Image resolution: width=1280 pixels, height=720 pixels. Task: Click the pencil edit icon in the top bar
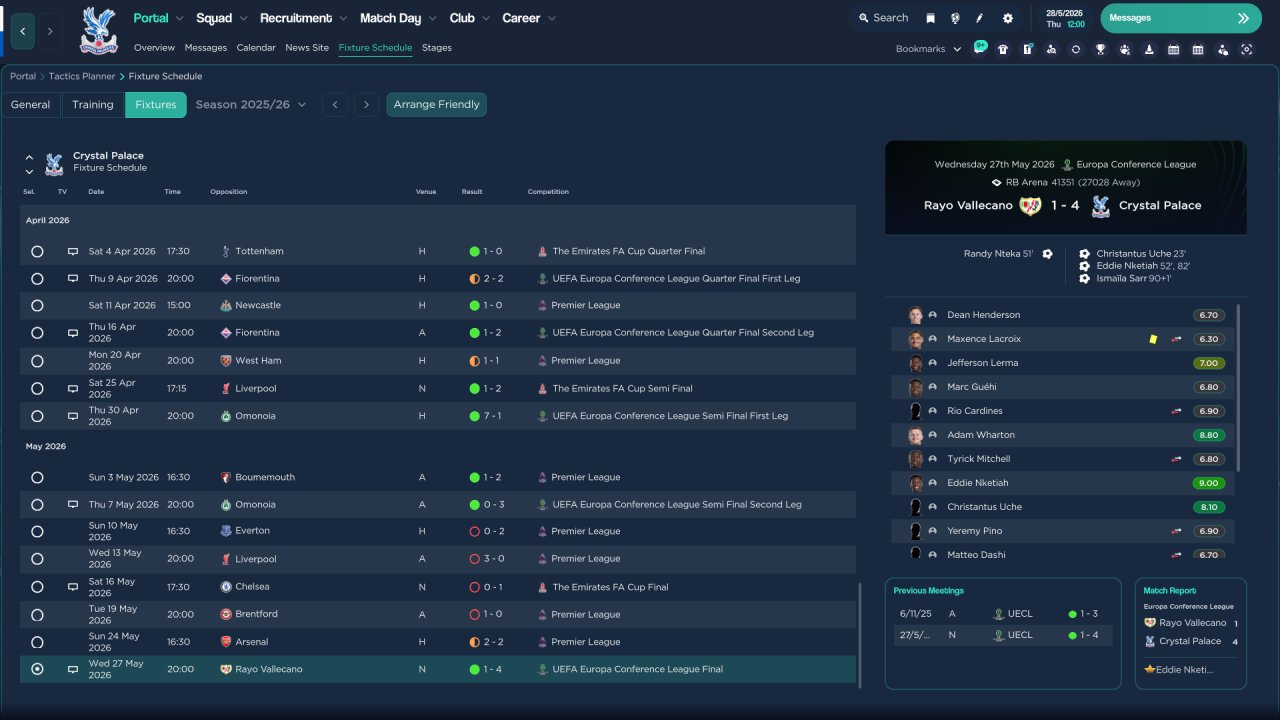coord(980,18)
